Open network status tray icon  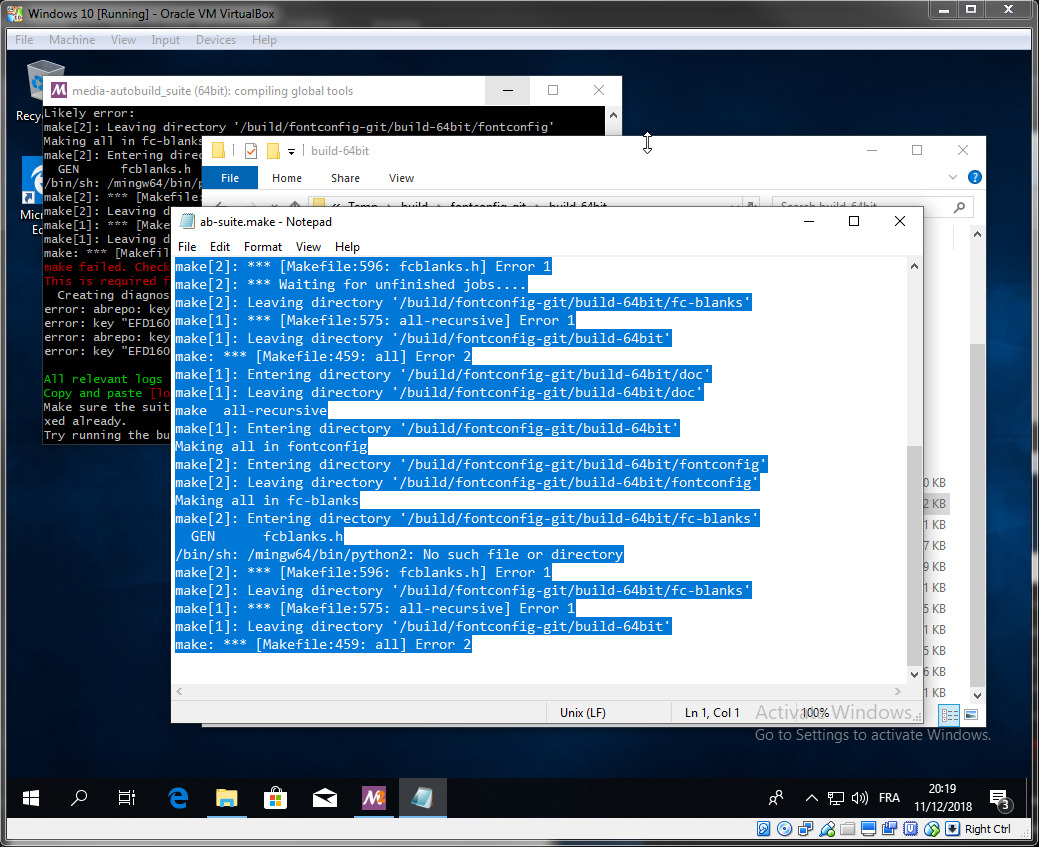(836, 799)
